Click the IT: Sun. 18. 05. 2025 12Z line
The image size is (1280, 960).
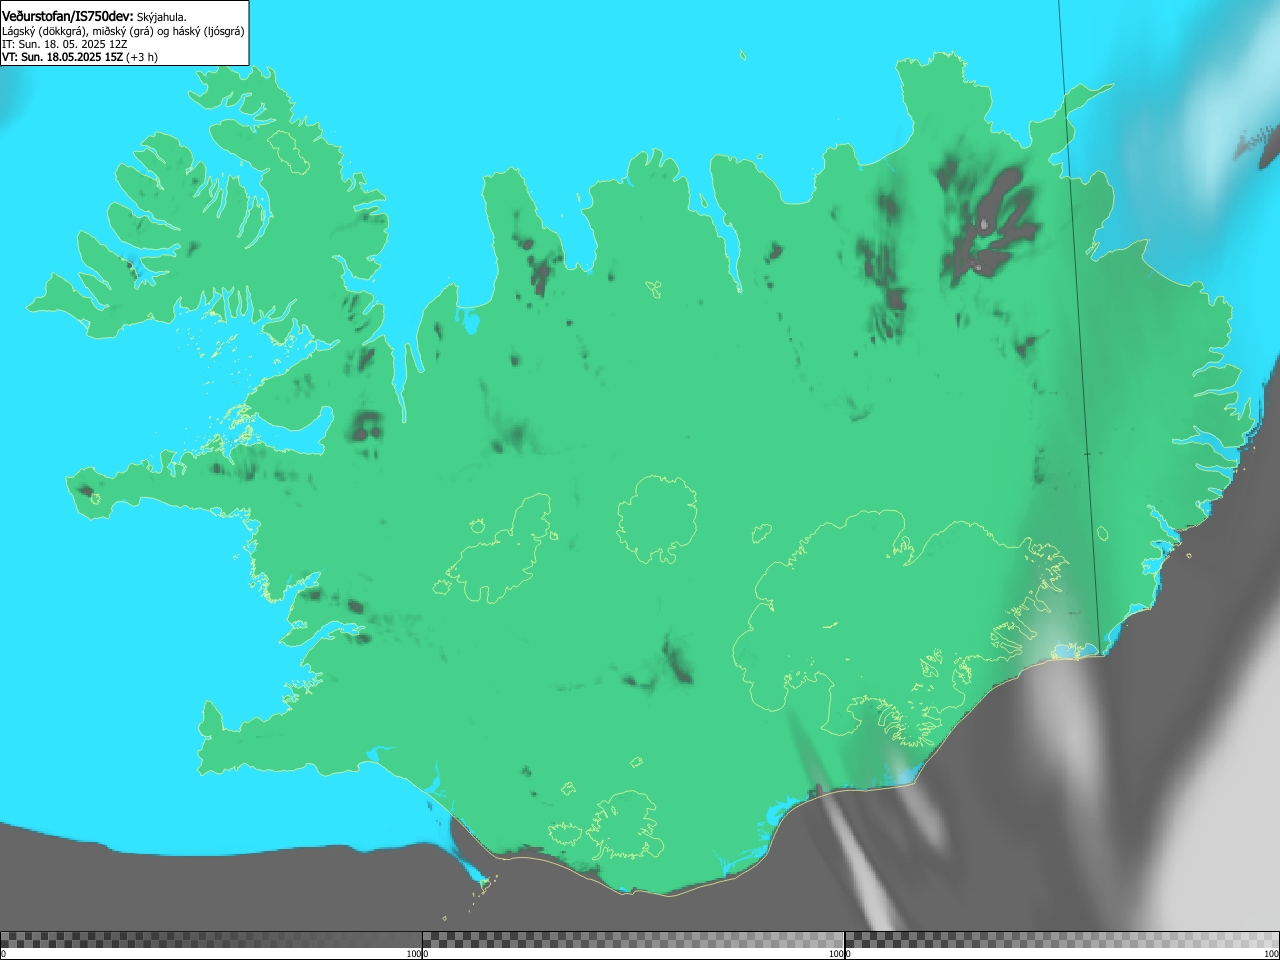coord(65,44)
